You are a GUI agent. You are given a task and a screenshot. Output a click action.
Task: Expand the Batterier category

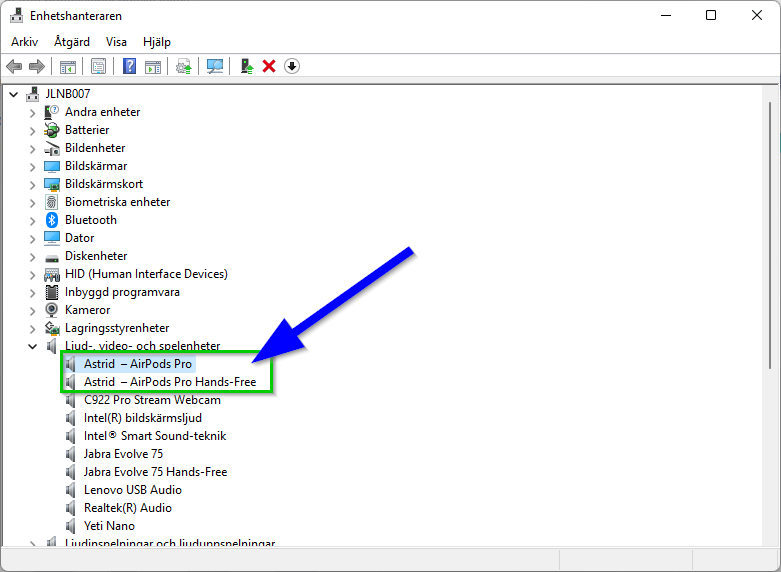[33, 131]
